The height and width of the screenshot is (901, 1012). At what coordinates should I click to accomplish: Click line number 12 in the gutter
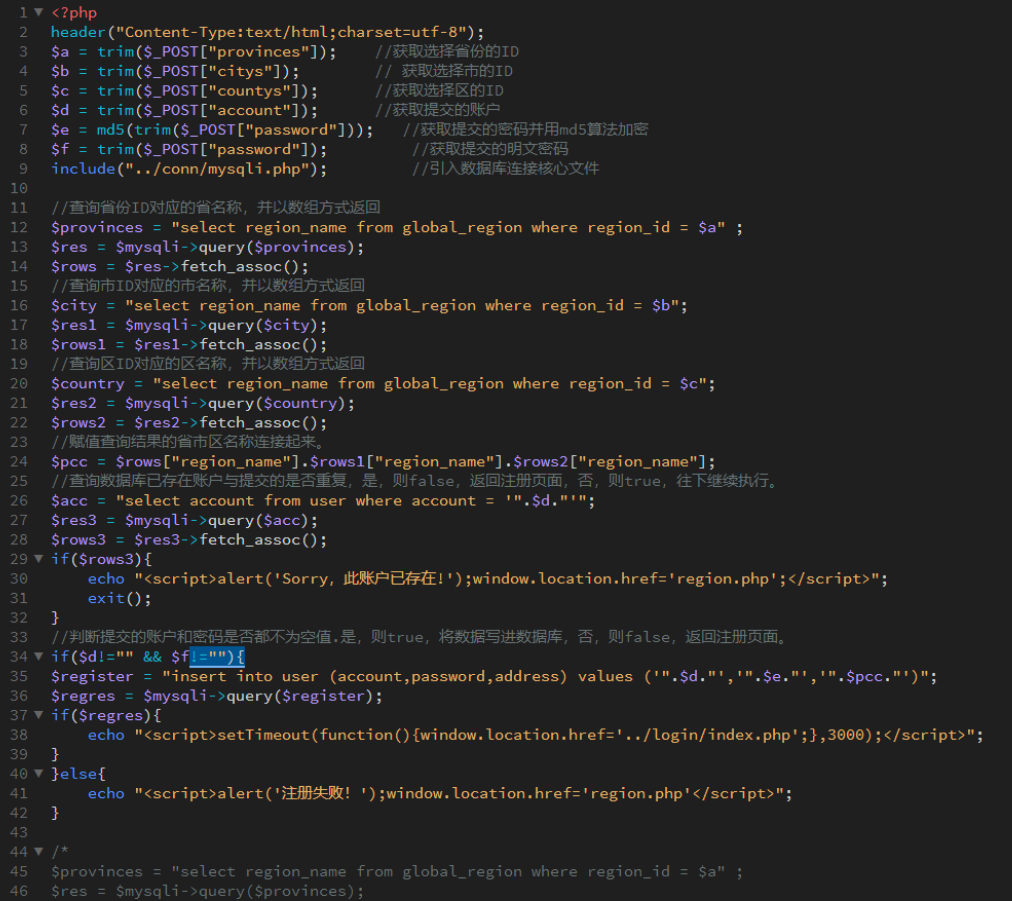(19, 227)
